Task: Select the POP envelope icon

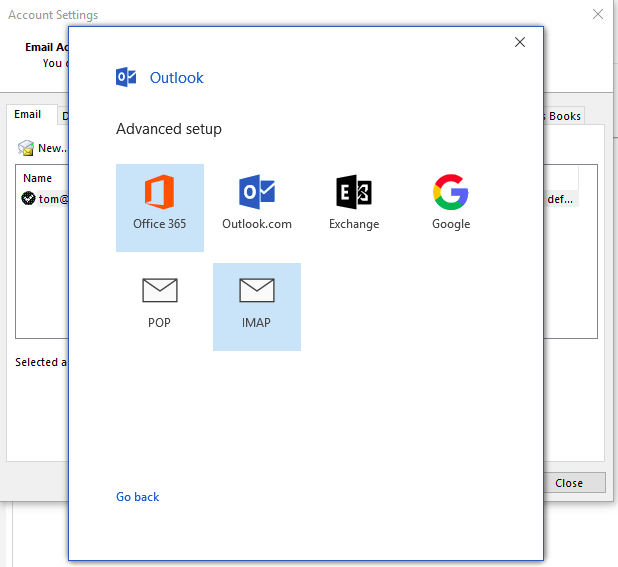Action: (x=160, y=290)
